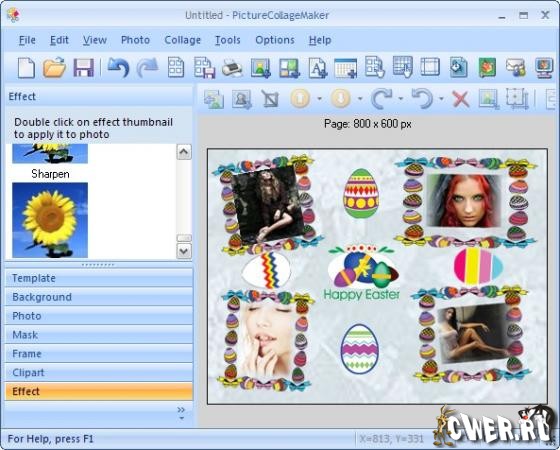This screenshot has width=560, height=450.
Task: Save collage as template icon
Action: (204, 68)
